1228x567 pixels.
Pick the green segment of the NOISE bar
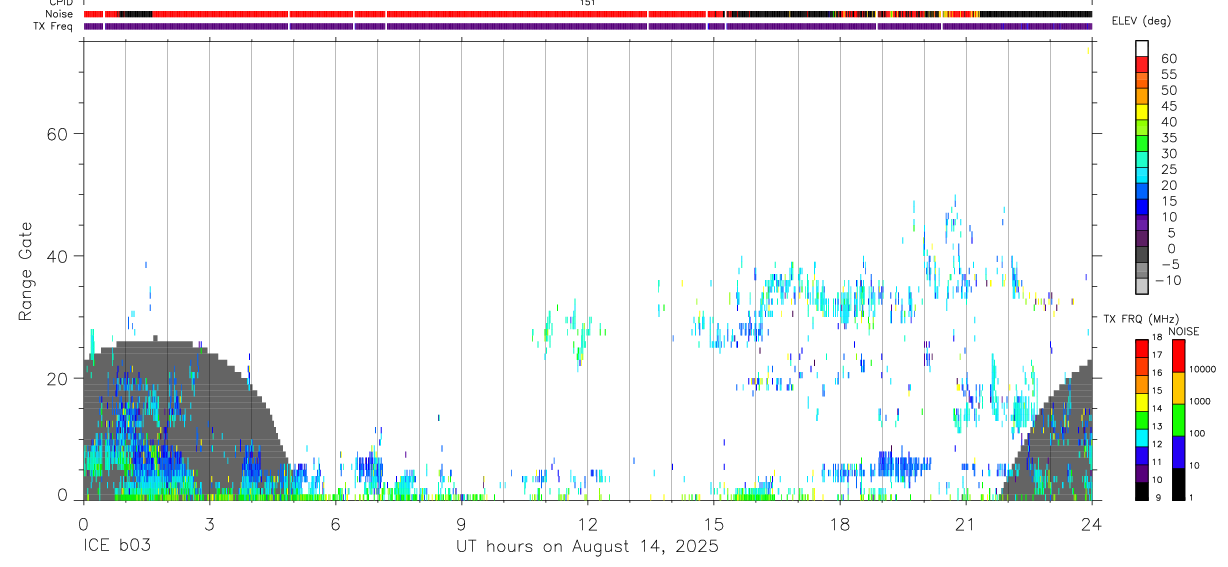(x=1178, y=420)
